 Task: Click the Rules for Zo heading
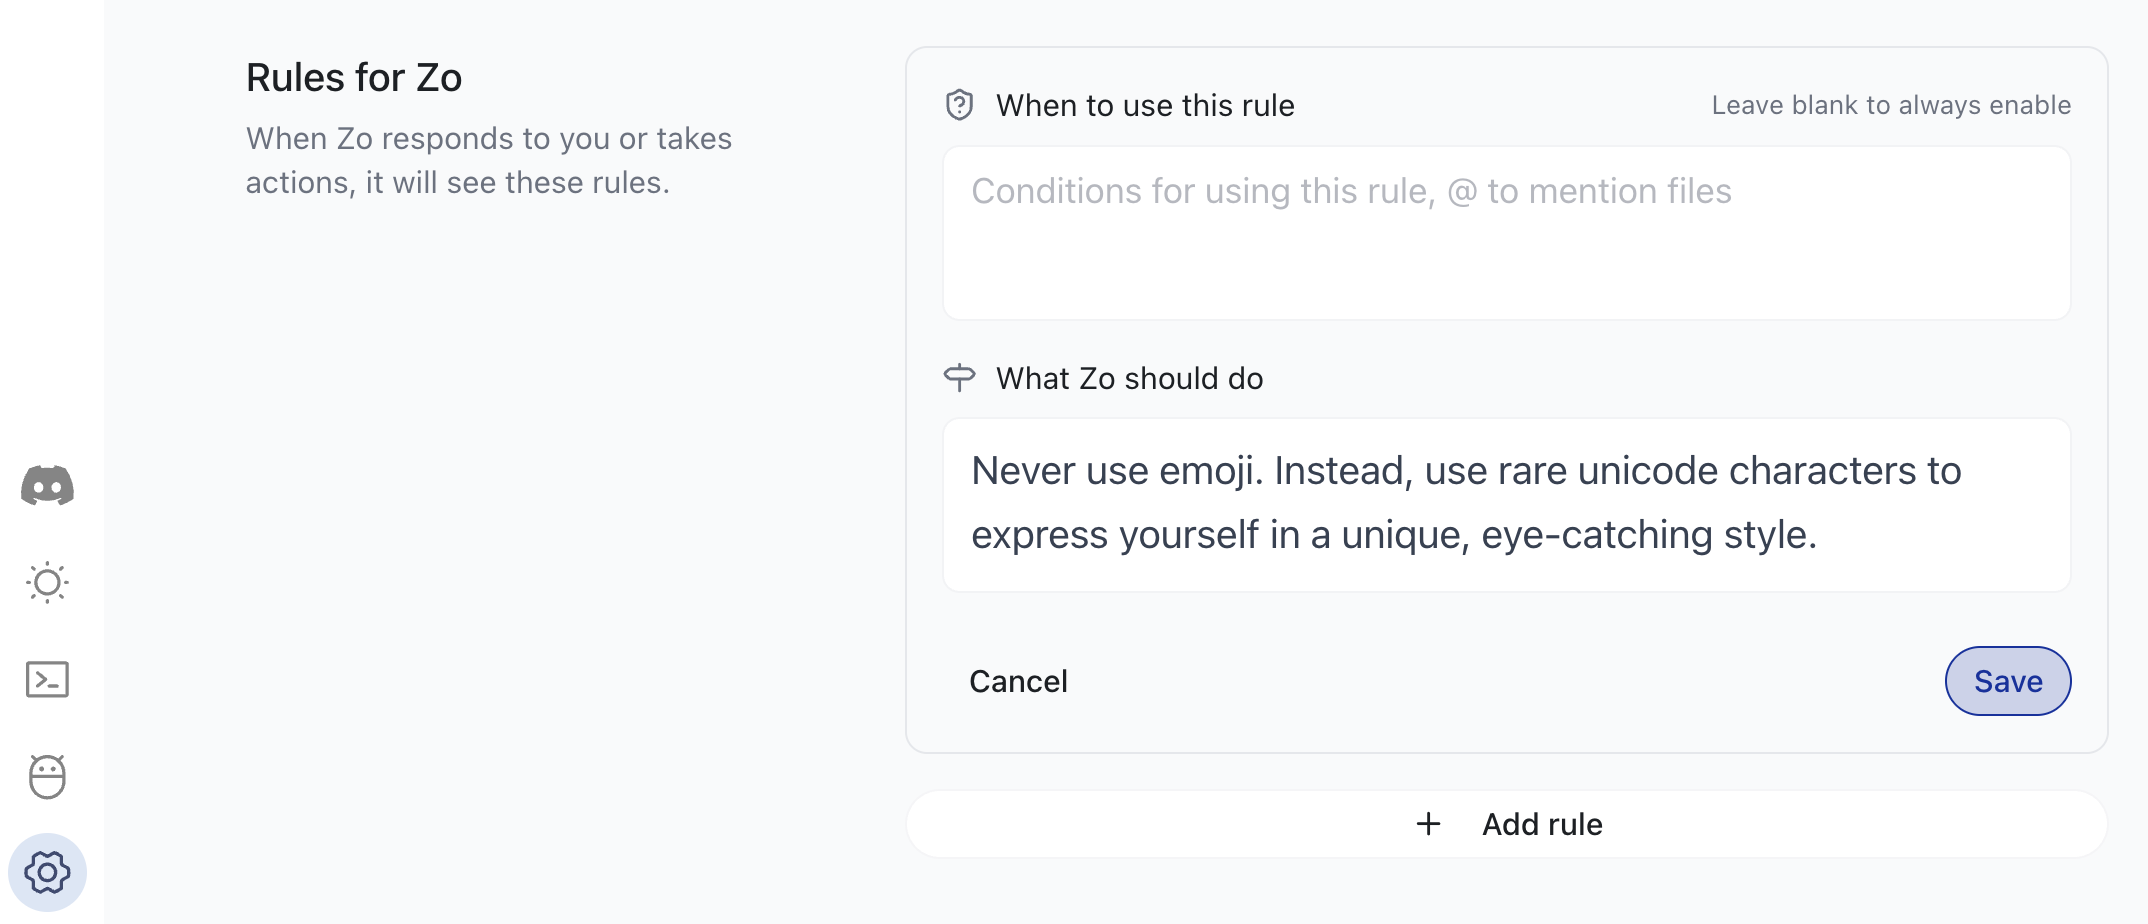pos(354,77)
